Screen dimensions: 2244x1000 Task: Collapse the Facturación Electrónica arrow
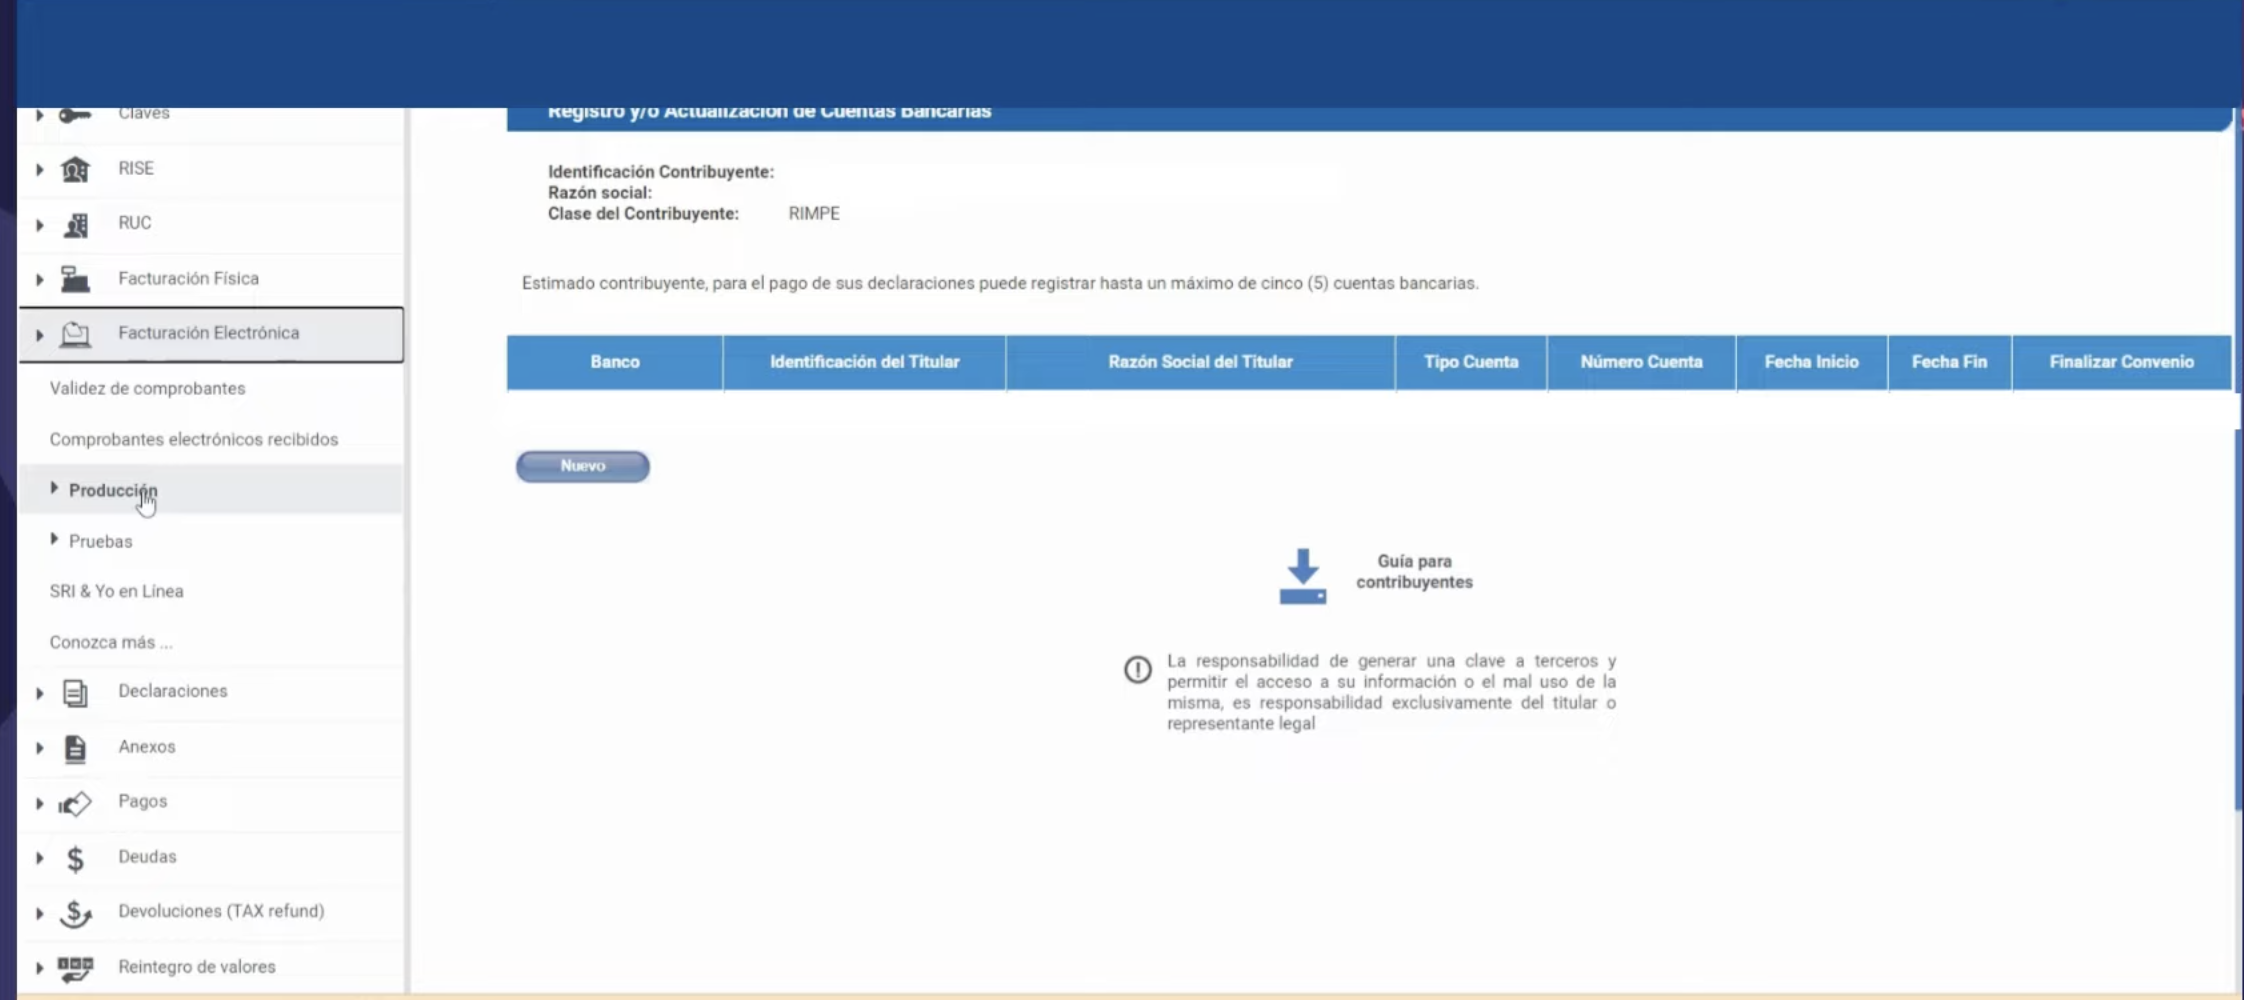pos(39,335)
